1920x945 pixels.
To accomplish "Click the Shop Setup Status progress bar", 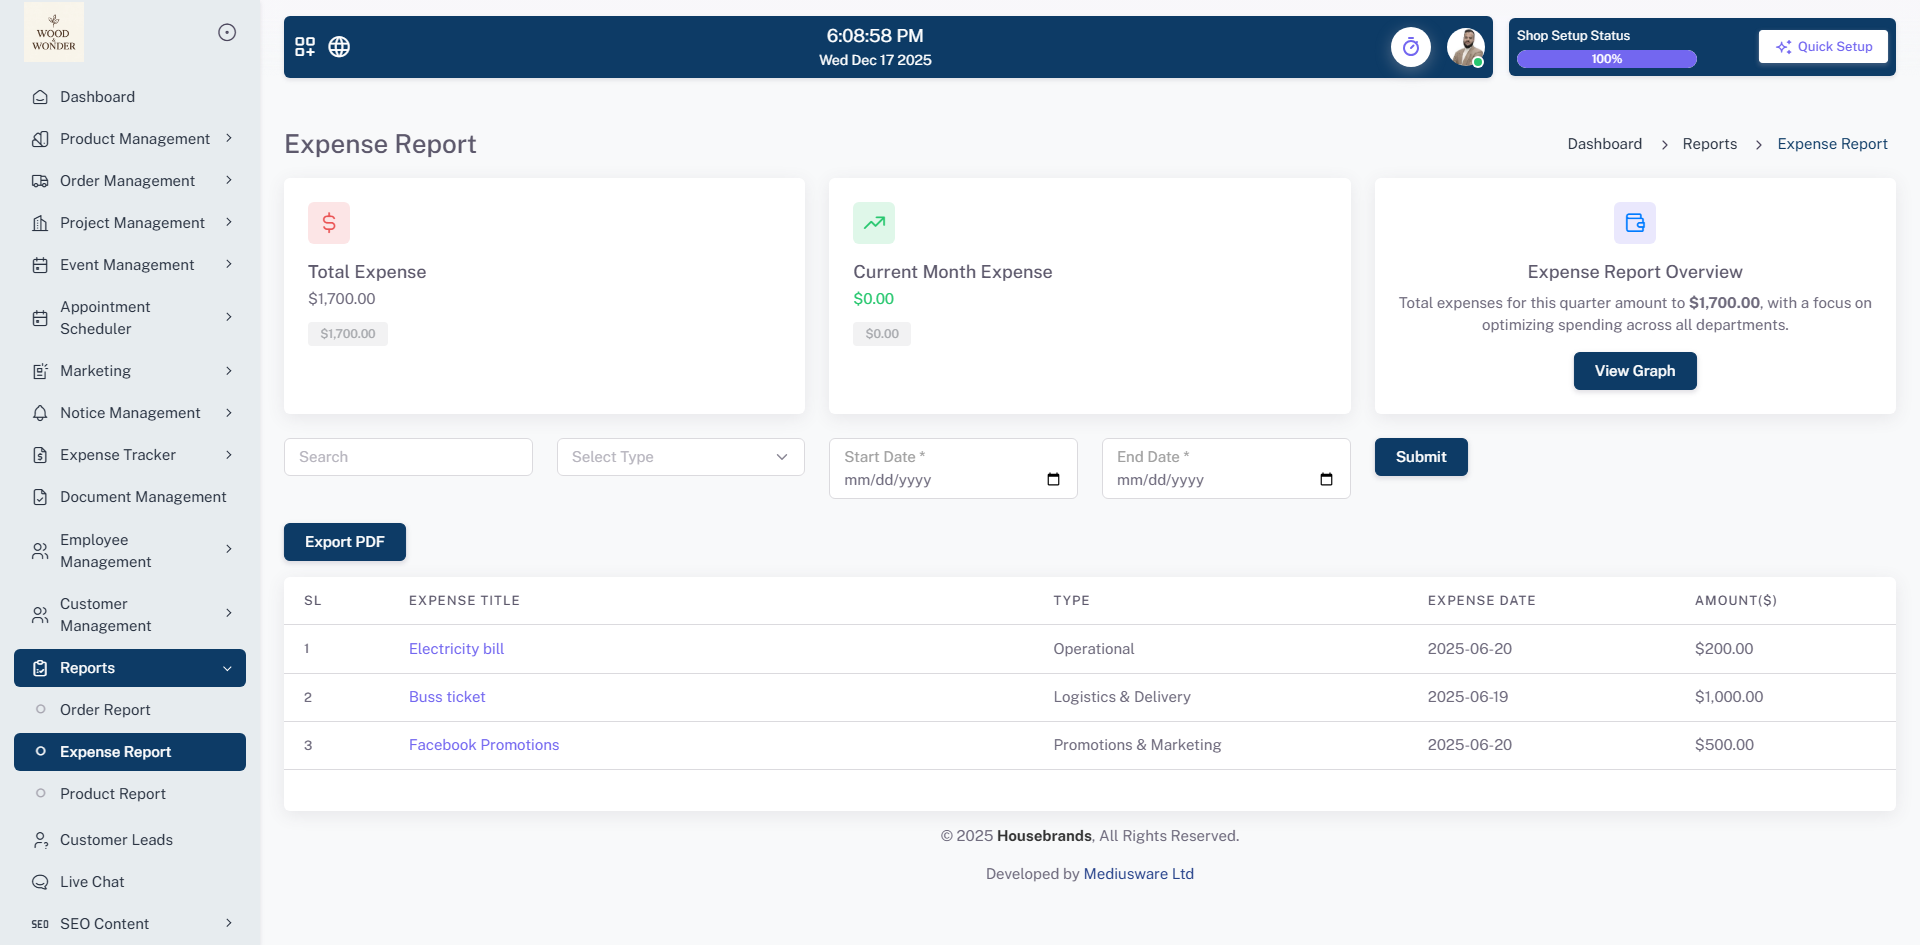I will click(x=1606, y=59).
